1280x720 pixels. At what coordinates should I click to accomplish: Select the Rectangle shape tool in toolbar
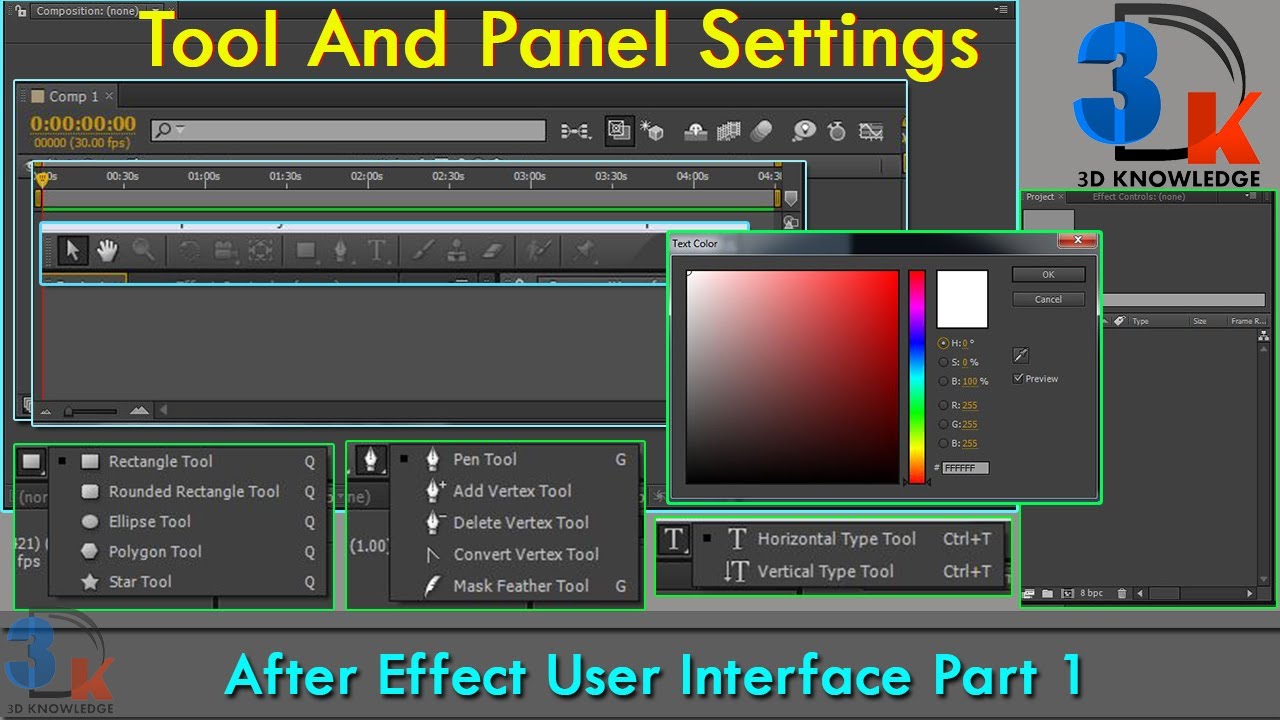pyautogui.click(x=307, y=250)
